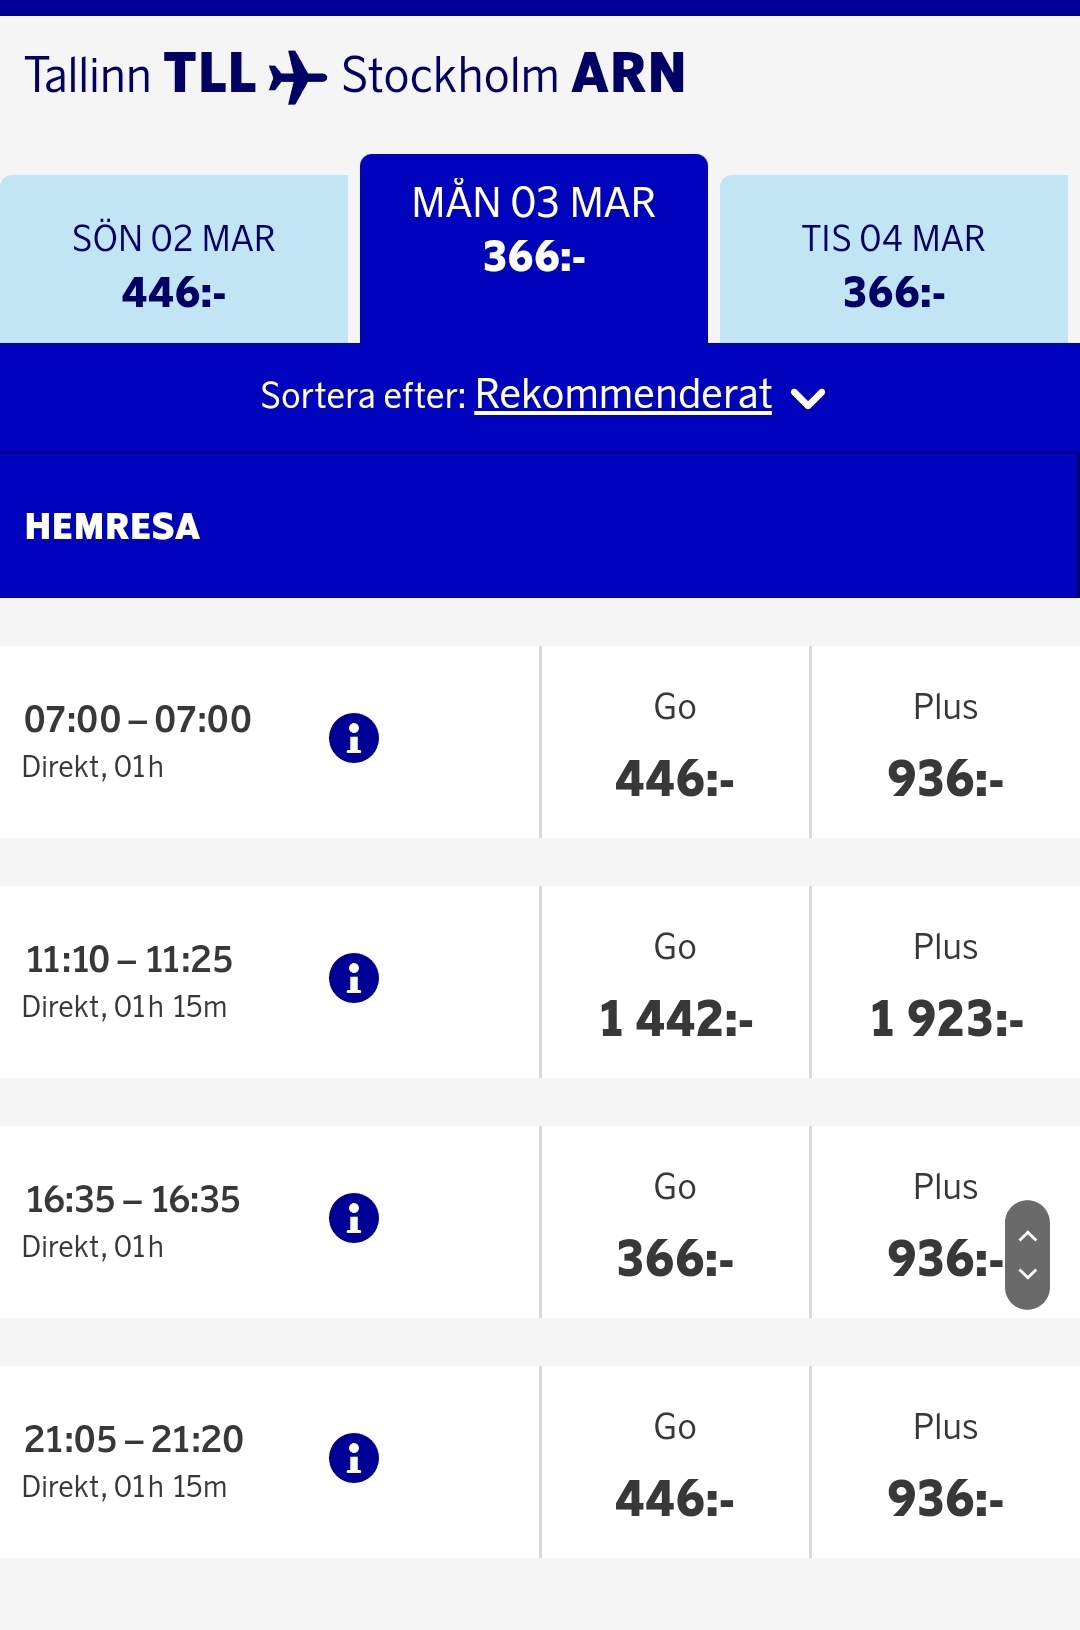Select Plus fare 1 923 at 11:10
The width and height of the screenshot is (1080, 1630).
pyautogui.click(x=945, y=983)
